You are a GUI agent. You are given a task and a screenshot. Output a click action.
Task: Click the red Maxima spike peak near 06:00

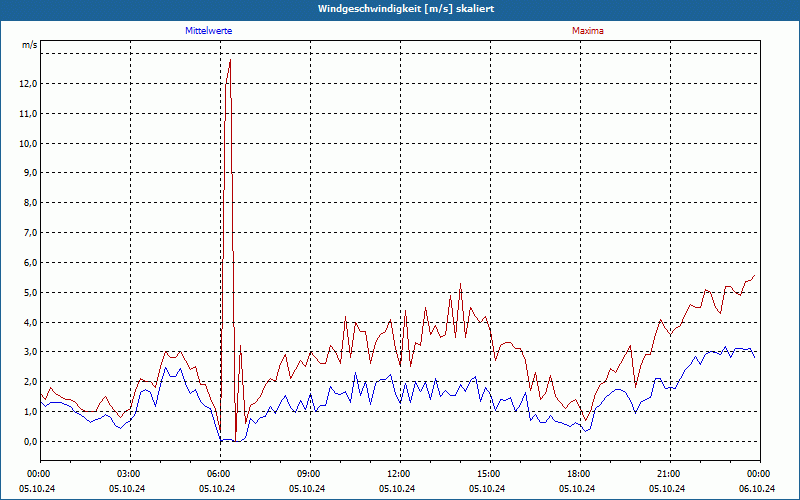231,60
